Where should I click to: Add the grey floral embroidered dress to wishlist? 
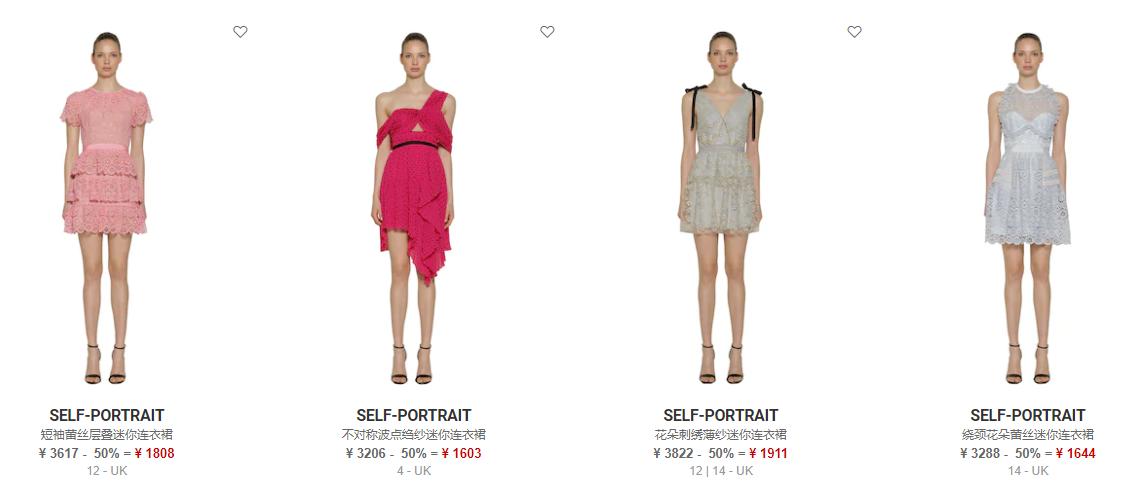pos(855,32)
